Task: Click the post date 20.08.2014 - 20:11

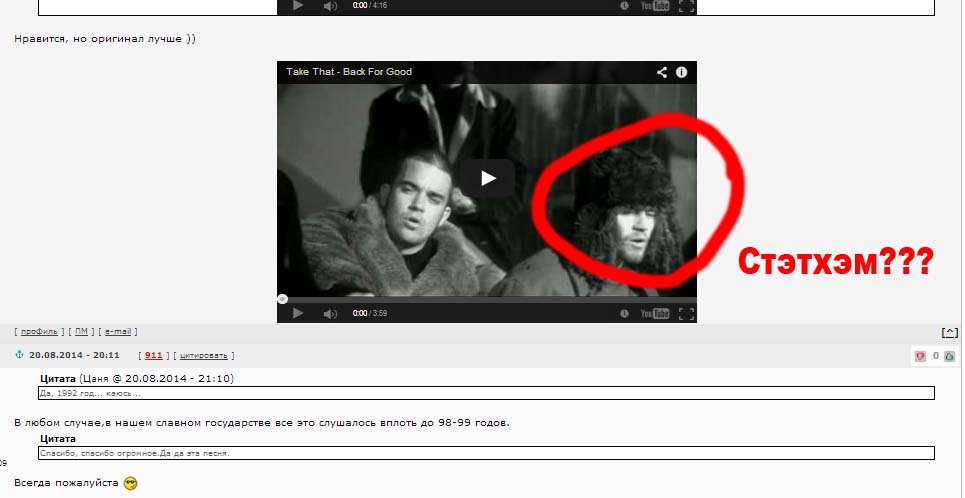Action: (74, 355)
